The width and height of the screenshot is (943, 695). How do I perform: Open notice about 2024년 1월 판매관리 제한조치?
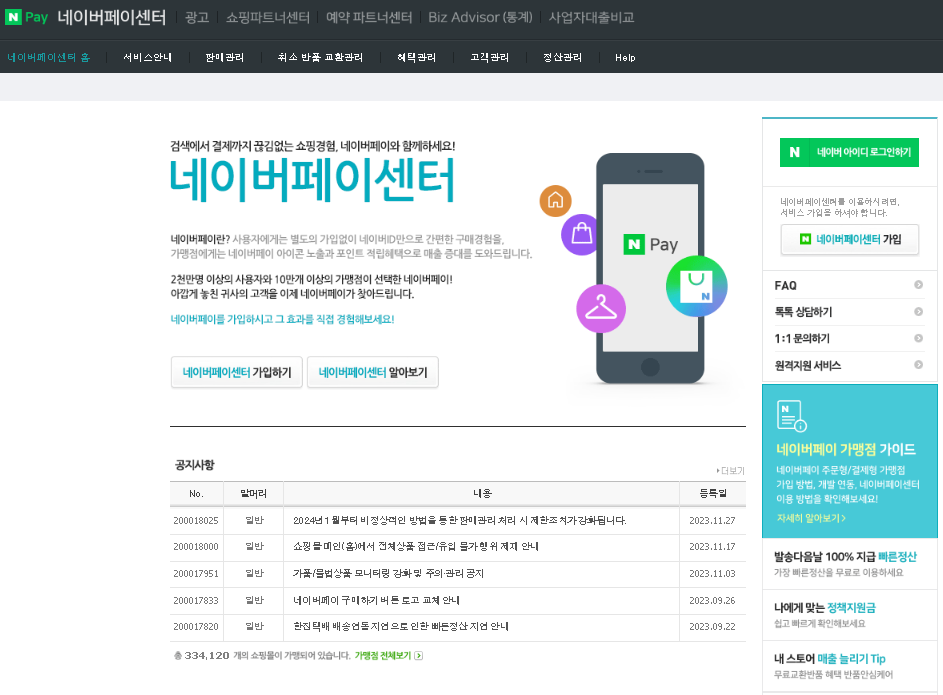click(459, 520)
